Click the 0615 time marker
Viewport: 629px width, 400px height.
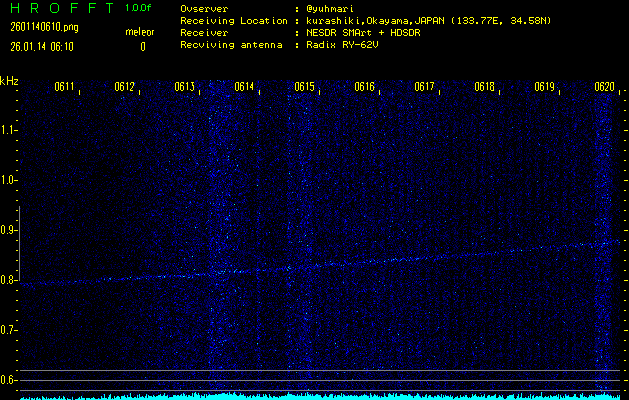point(304,87)
